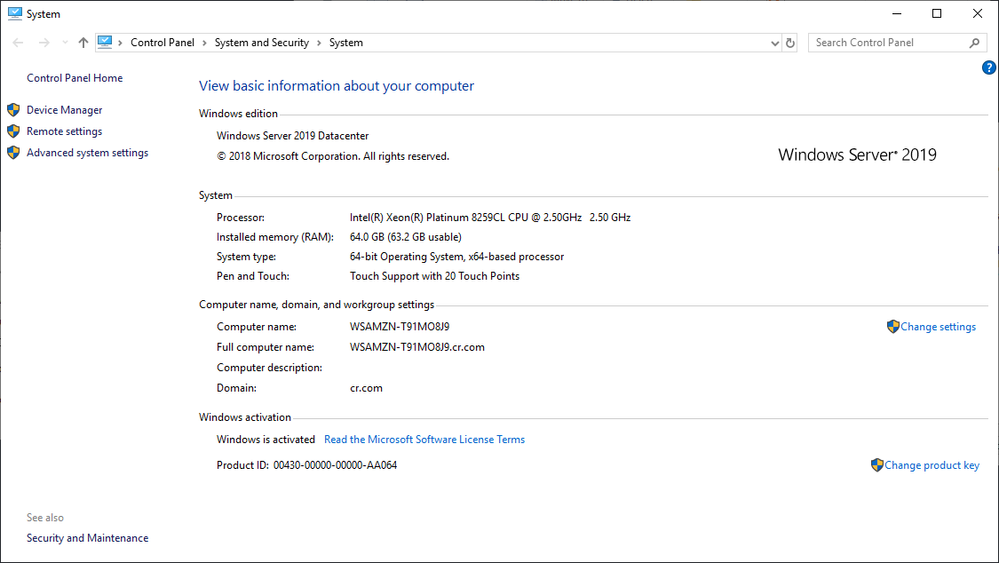Click the domain value 'cr.com'
This screenshot has height=563, width=999.
366,388
